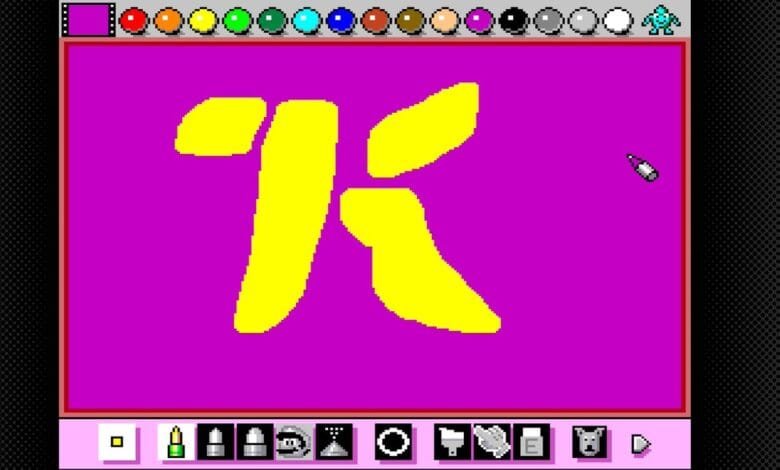This screenshot has width=780, height=470.
Task: Choose the airbrush spray tool
Action: click(x=333, y=441)
